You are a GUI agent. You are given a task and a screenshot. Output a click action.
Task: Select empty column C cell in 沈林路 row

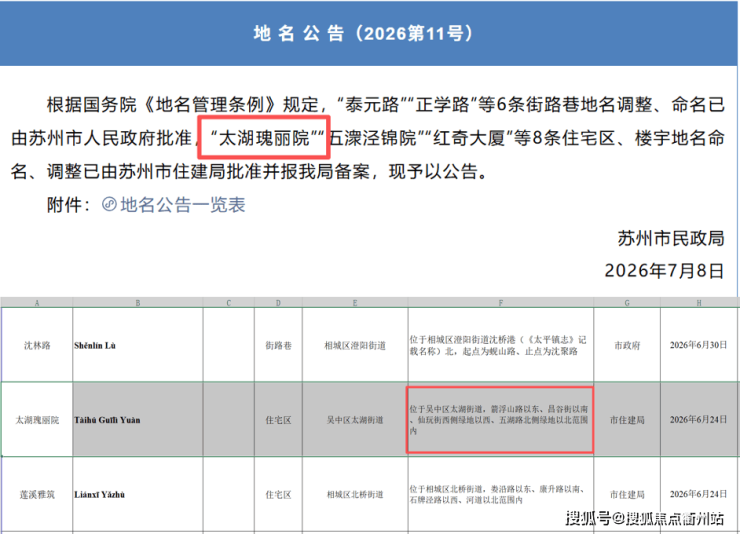coord(228,345)
